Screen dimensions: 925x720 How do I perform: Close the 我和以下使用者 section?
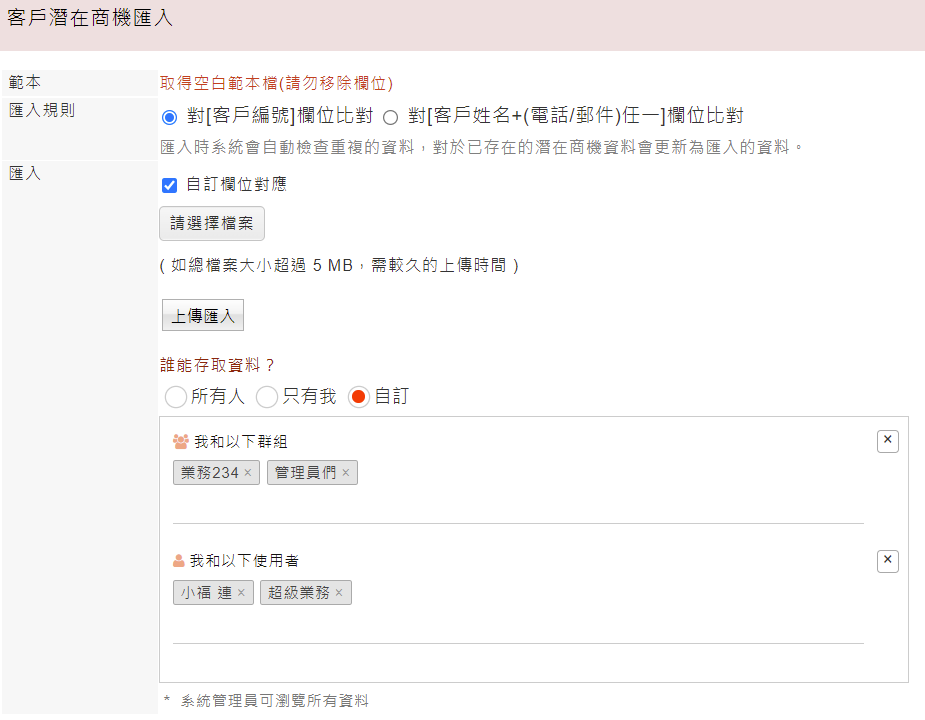887,561
